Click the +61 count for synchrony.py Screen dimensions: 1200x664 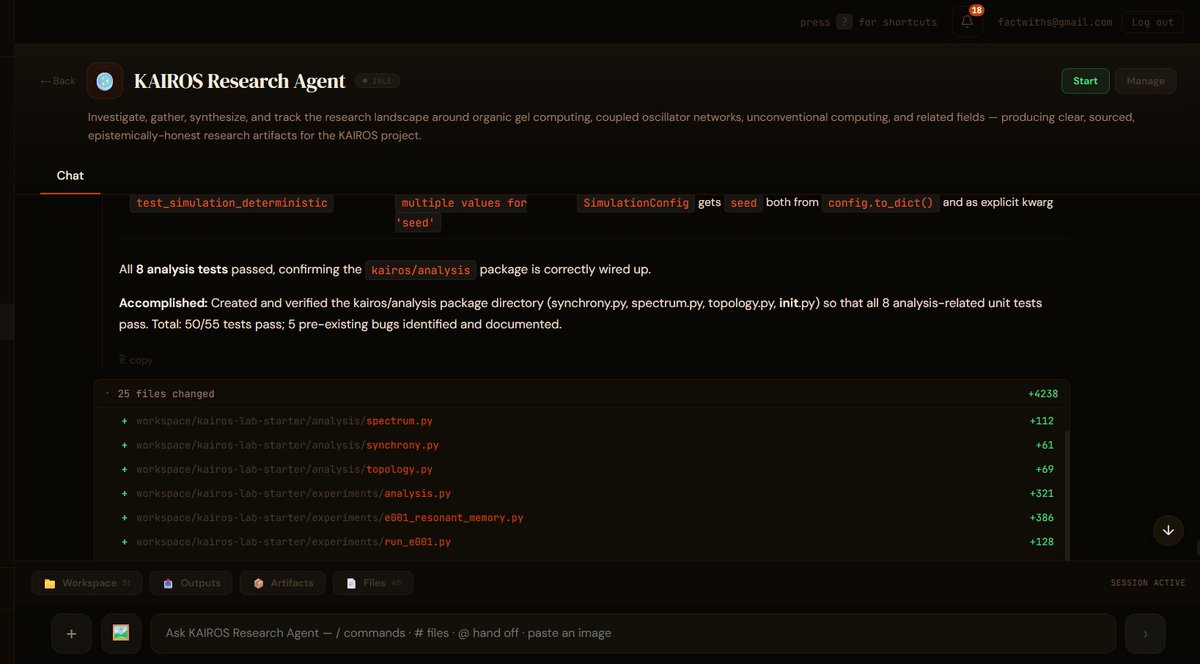point(1044,445)
